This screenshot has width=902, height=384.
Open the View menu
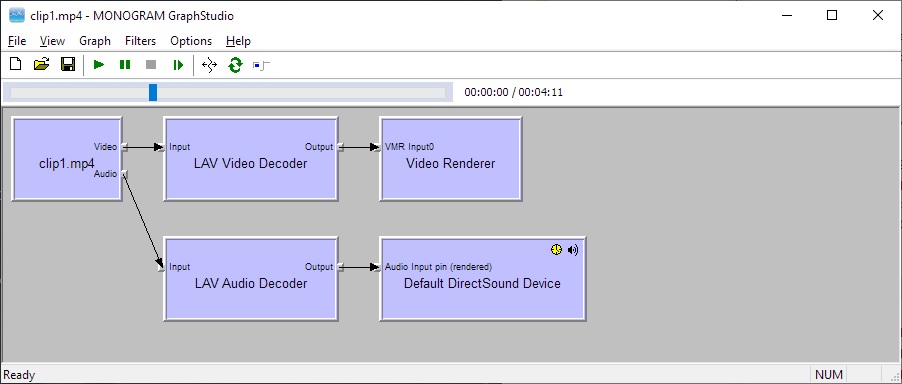52,41
